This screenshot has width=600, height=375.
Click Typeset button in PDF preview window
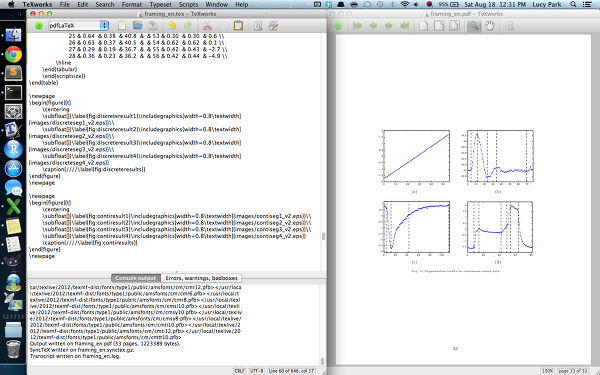338,26
